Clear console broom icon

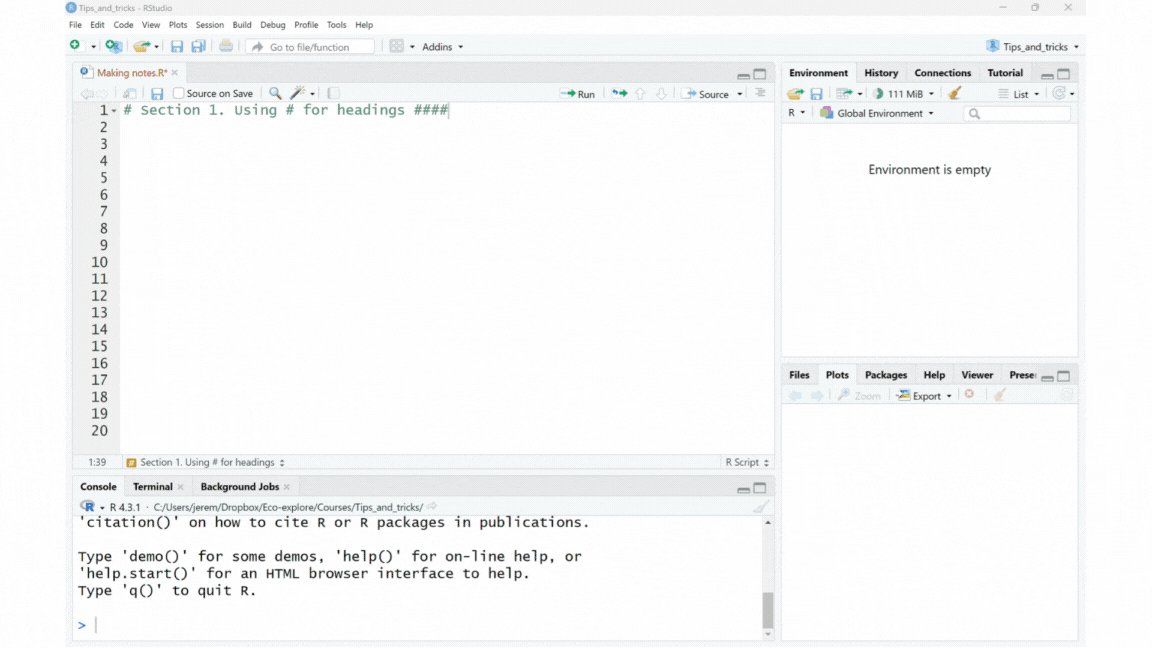pos(760,507)
